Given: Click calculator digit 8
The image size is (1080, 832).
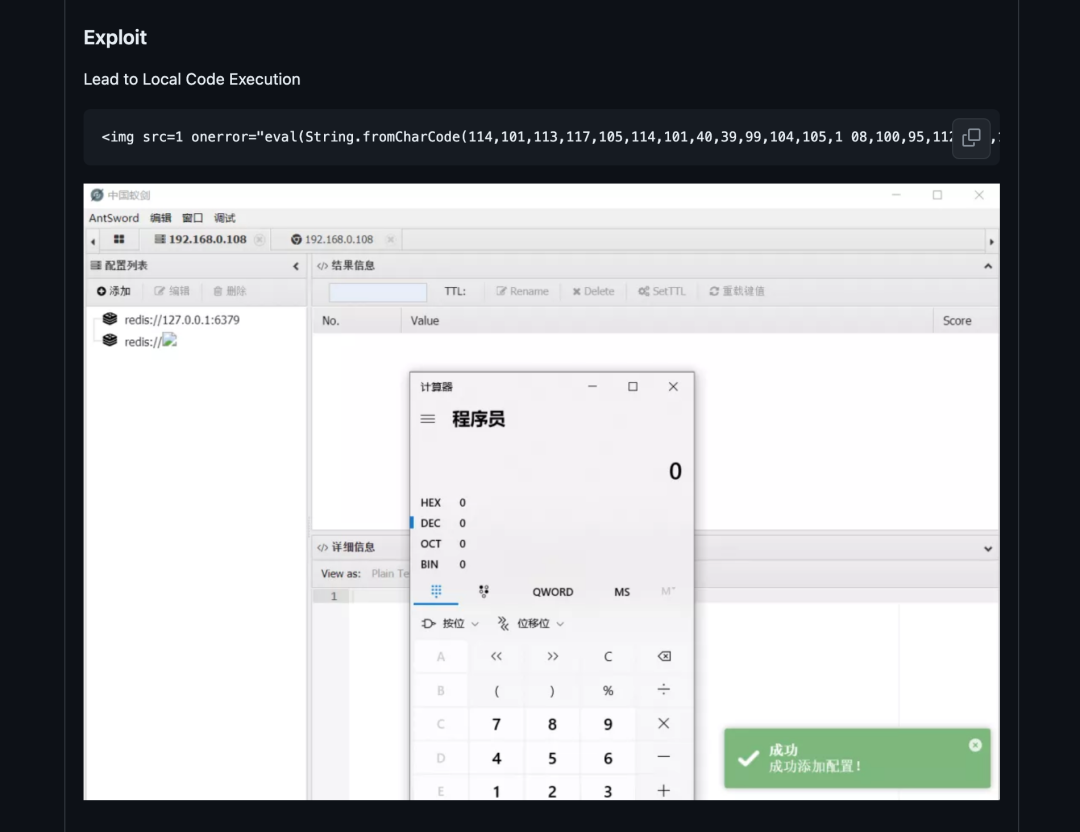Looking at the screenshot, I should 552,725.
